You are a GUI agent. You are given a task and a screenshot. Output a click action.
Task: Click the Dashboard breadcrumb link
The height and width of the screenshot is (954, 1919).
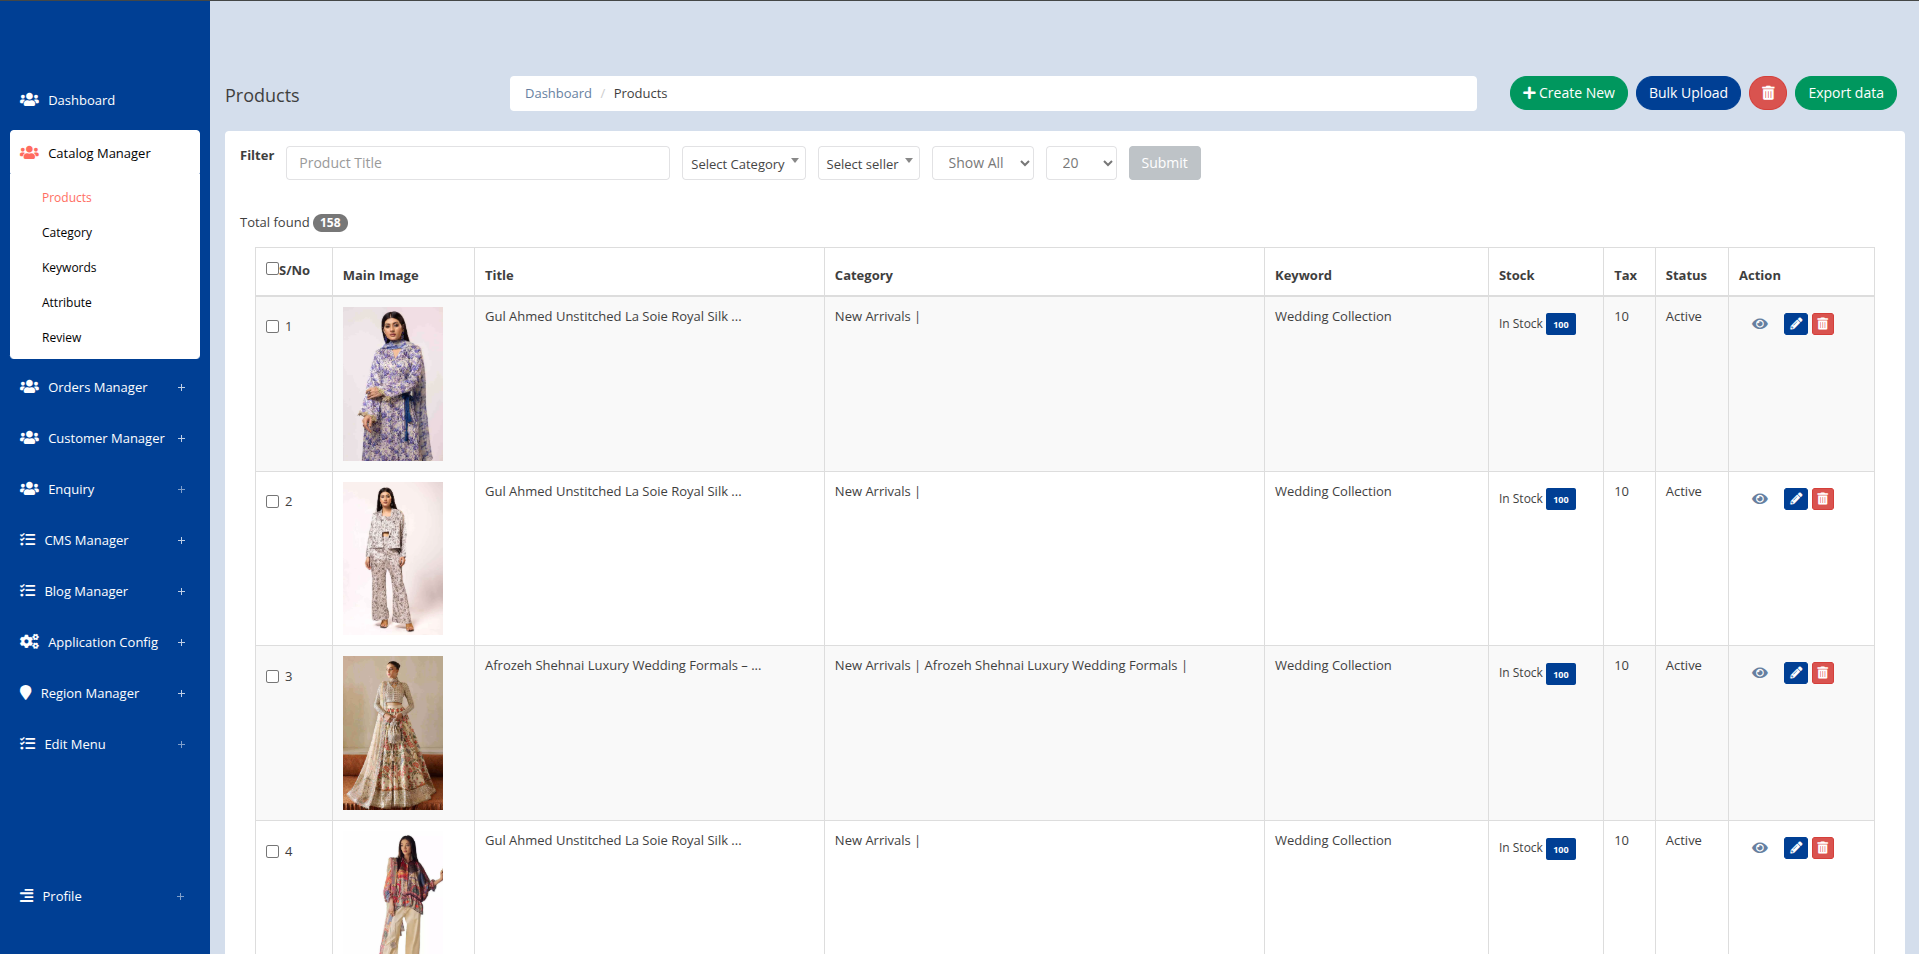point(558,93)
